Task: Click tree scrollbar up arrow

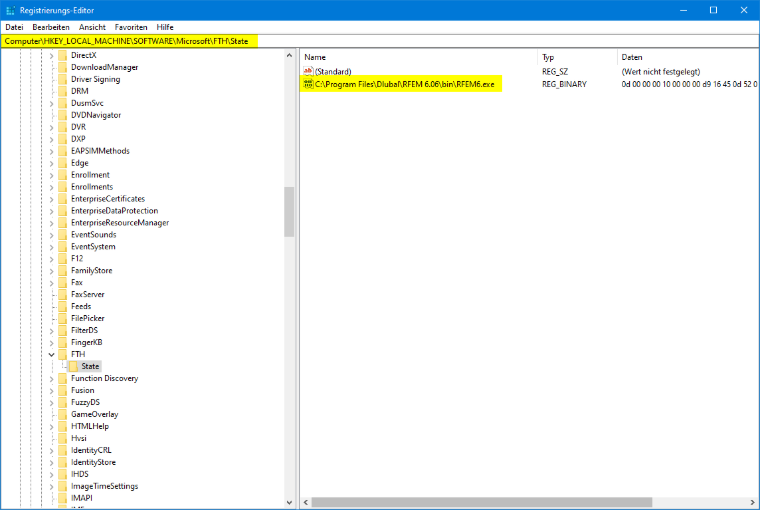Action: pyautogui.click(x=289, y=55)
